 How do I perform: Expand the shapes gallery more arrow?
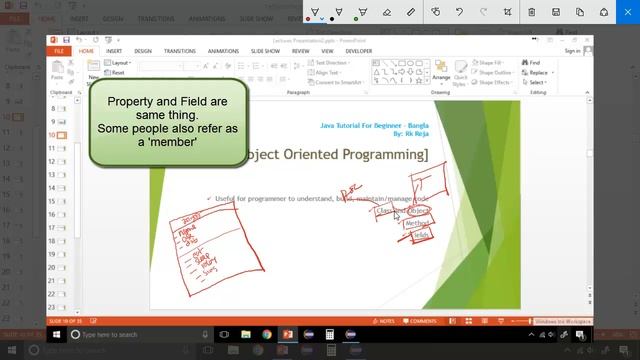427,81
